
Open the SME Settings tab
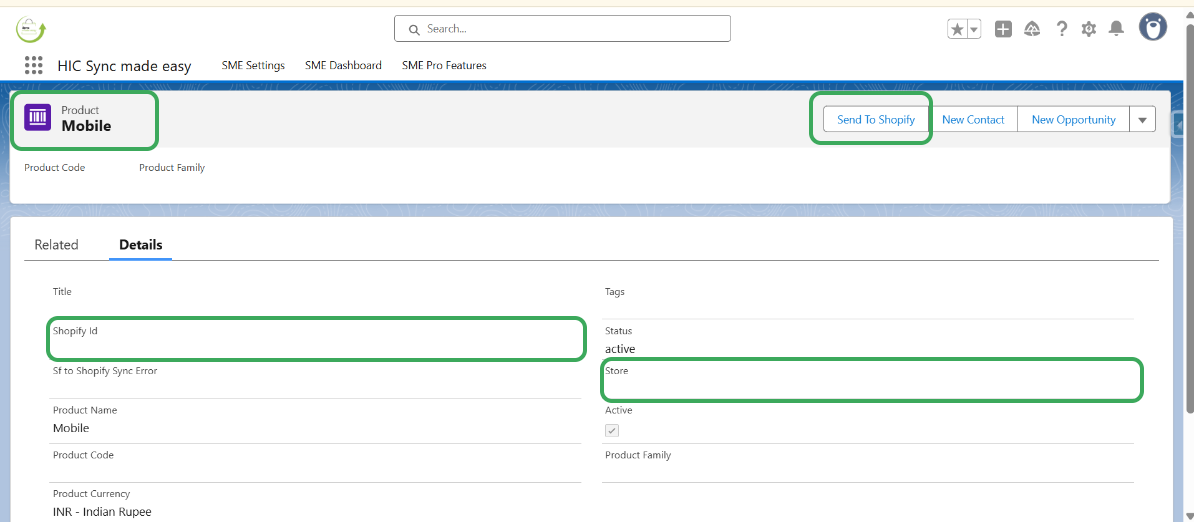(253, 65)
